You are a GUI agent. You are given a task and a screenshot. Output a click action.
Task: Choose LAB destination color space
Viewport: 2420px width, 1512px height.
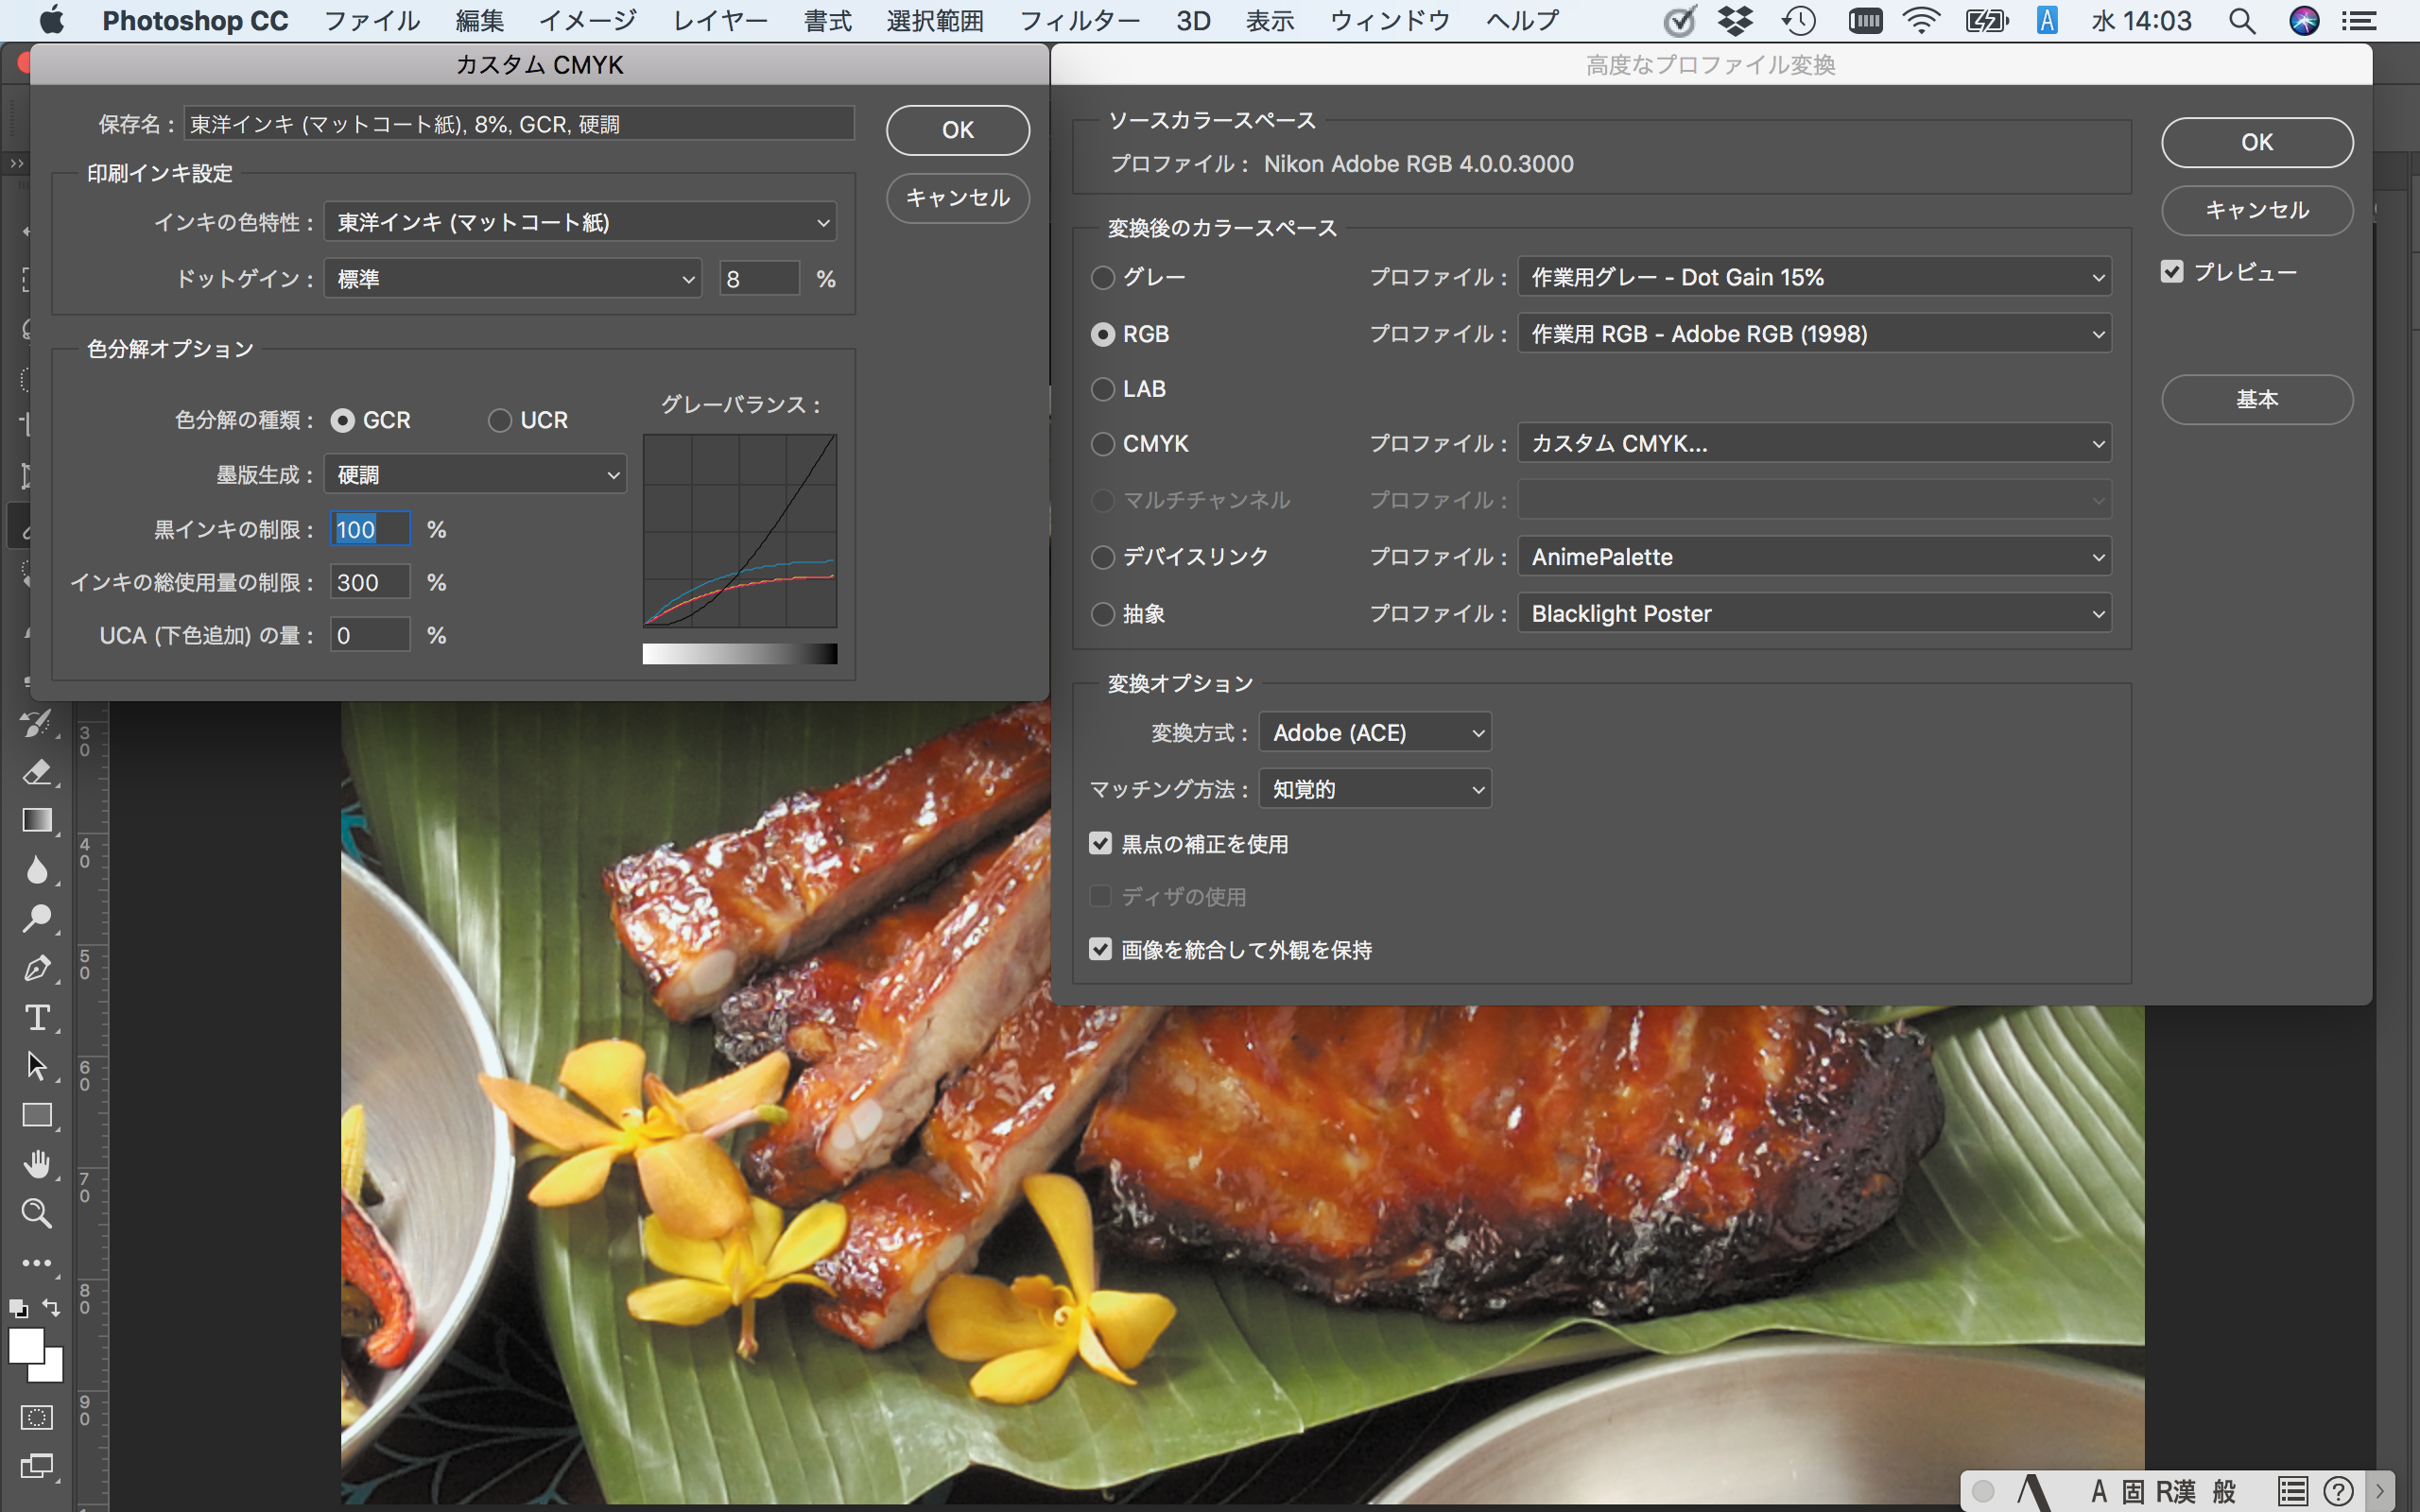click(1102, 389)
